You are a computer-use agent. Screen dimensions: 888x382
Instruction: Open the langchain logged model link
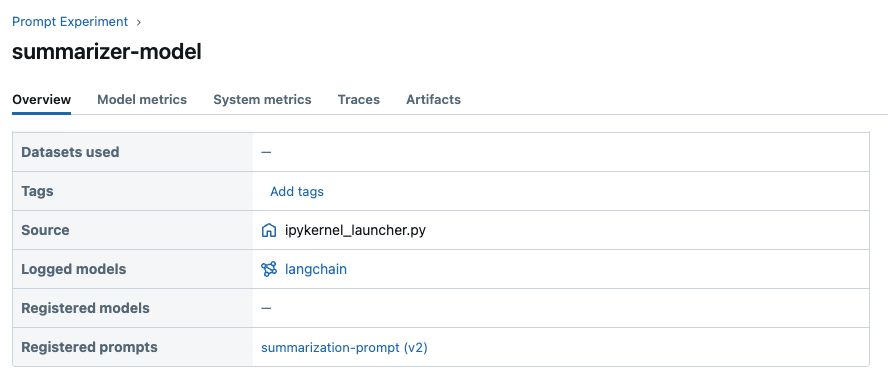(x=315, y=269)
